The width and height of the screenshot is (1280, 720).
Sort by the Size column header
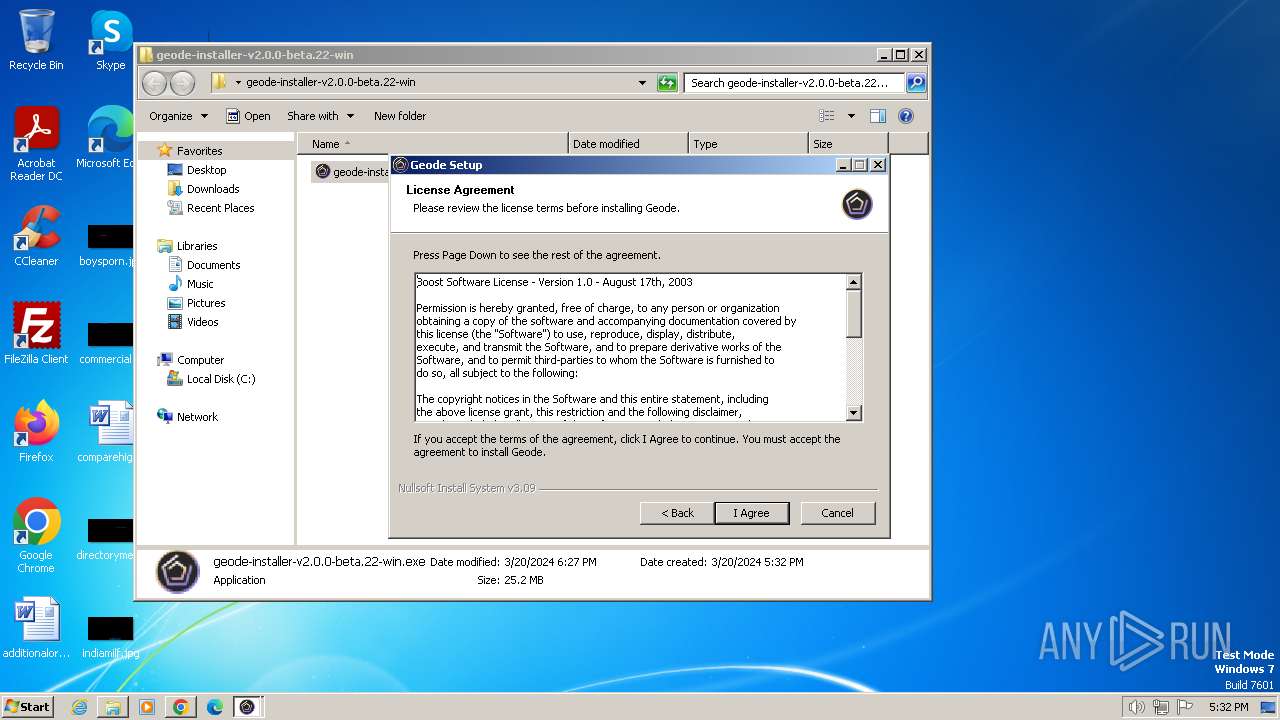click(848, 144)
